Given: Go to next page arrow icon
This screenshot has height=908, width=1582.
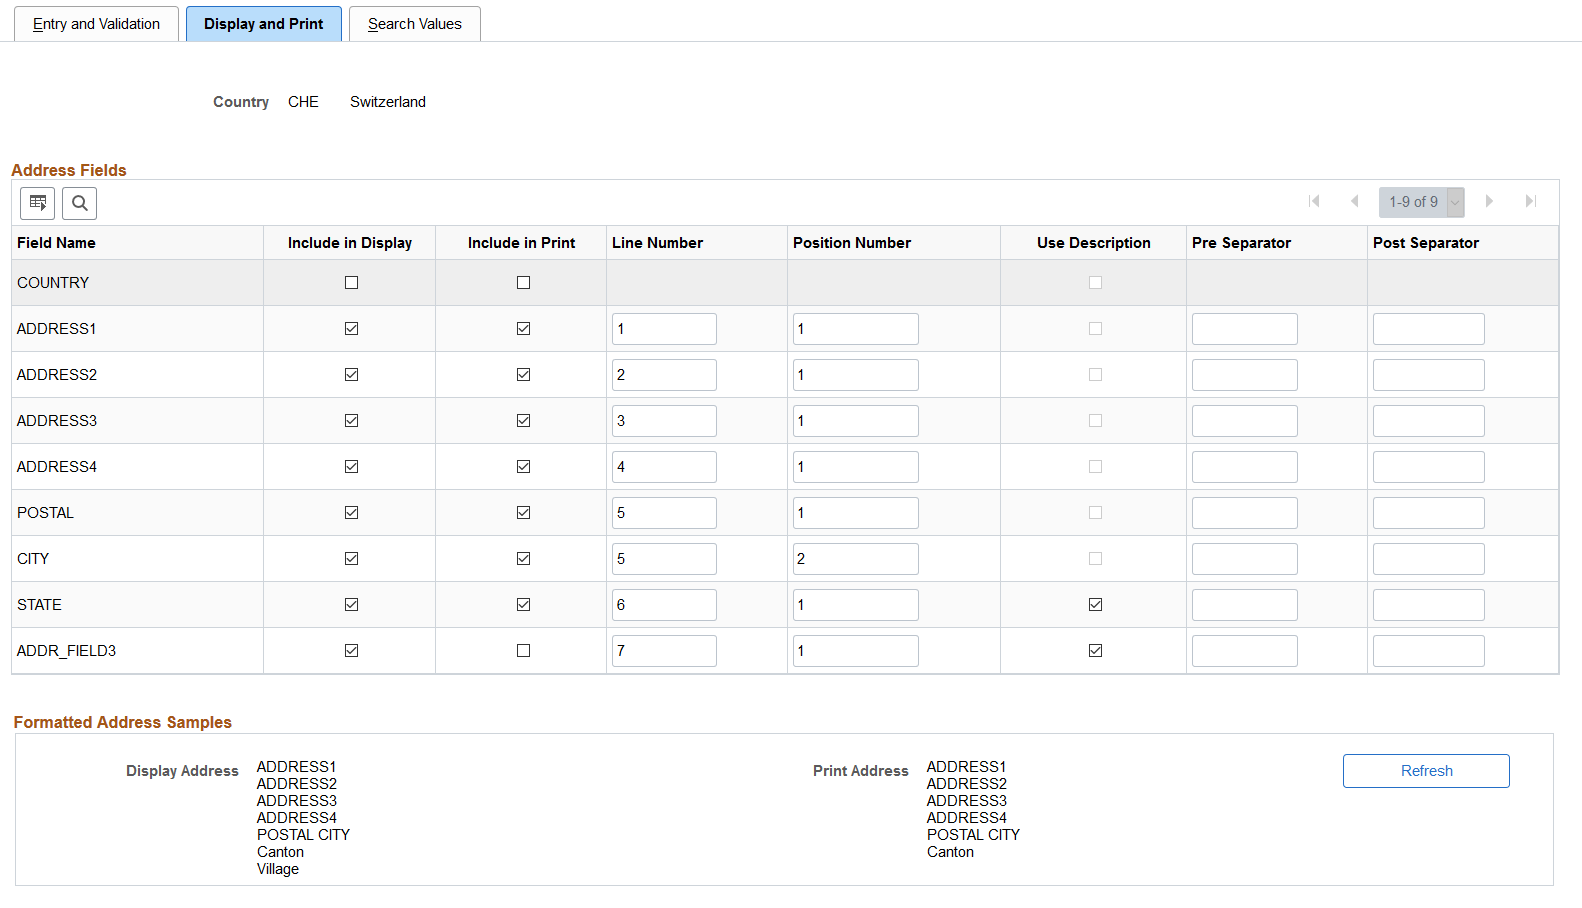Looking at the screenshot, I should pos(1489,201).
